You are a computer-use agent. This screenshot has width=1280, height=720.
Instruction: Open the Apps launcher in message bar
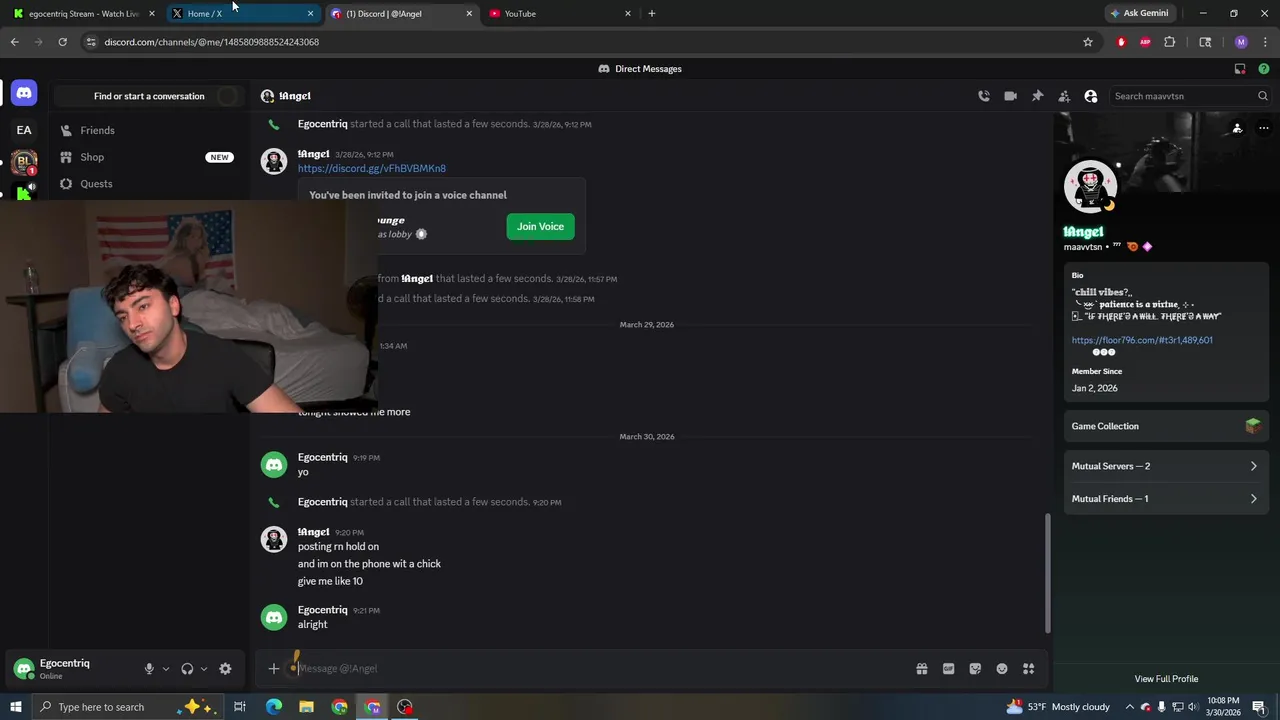1028,669
